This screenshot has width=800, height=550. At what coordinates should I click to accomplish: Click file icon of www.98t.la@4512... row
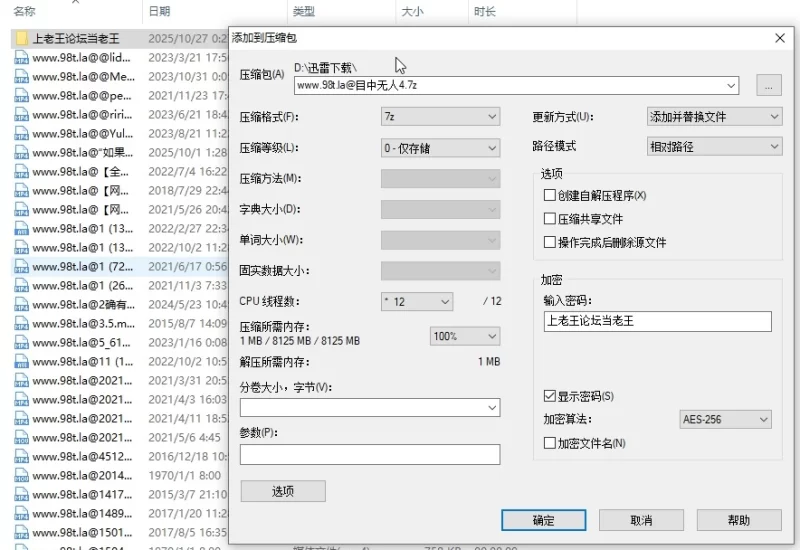(x=21, y=457)
